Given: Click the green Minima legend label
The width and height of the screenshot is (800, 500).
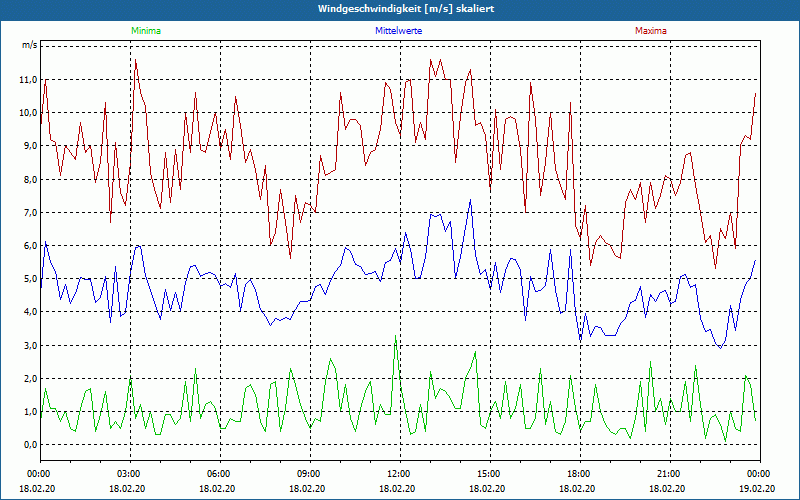Looking at the screenshot, I should click(x=146, y=31).
